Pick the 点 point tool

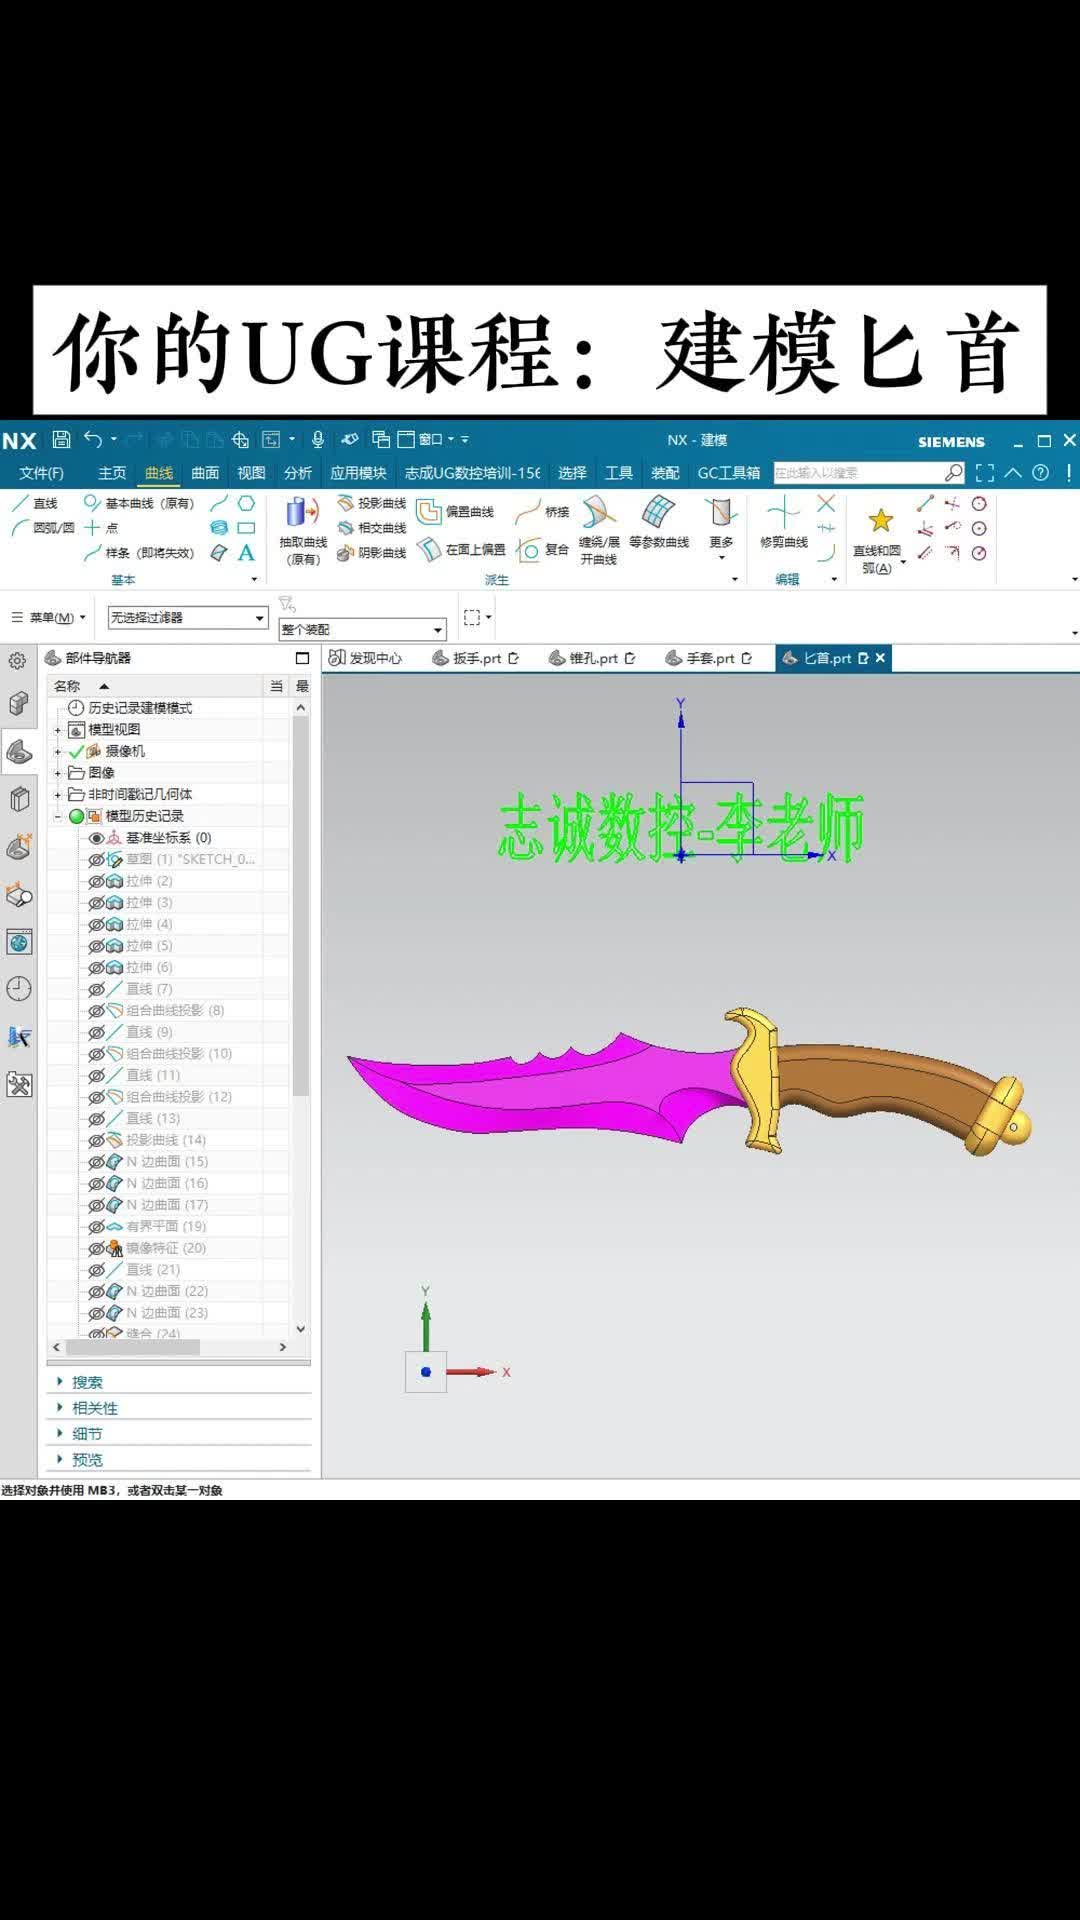(x=101, y=527)
